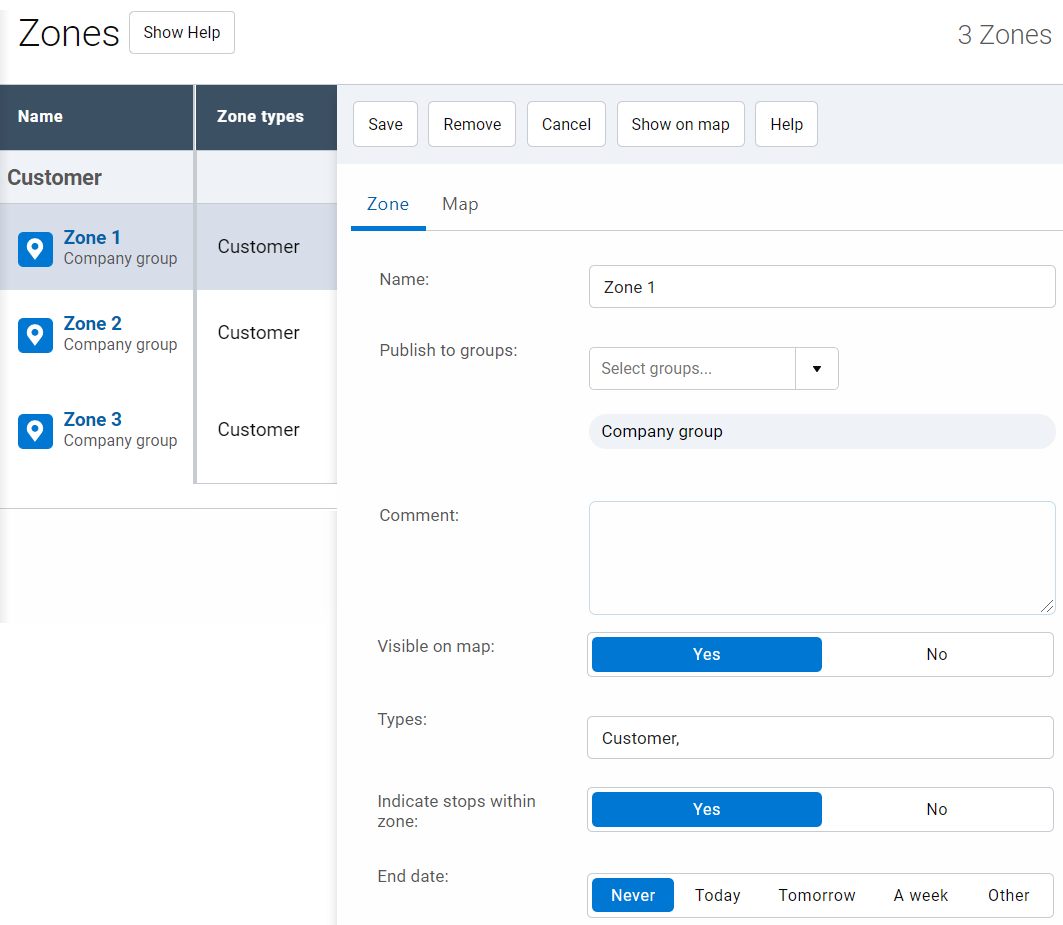This screenshot has height=925, width=1063.
Task: Click Show on map button
Action: [x=681, y=124]
